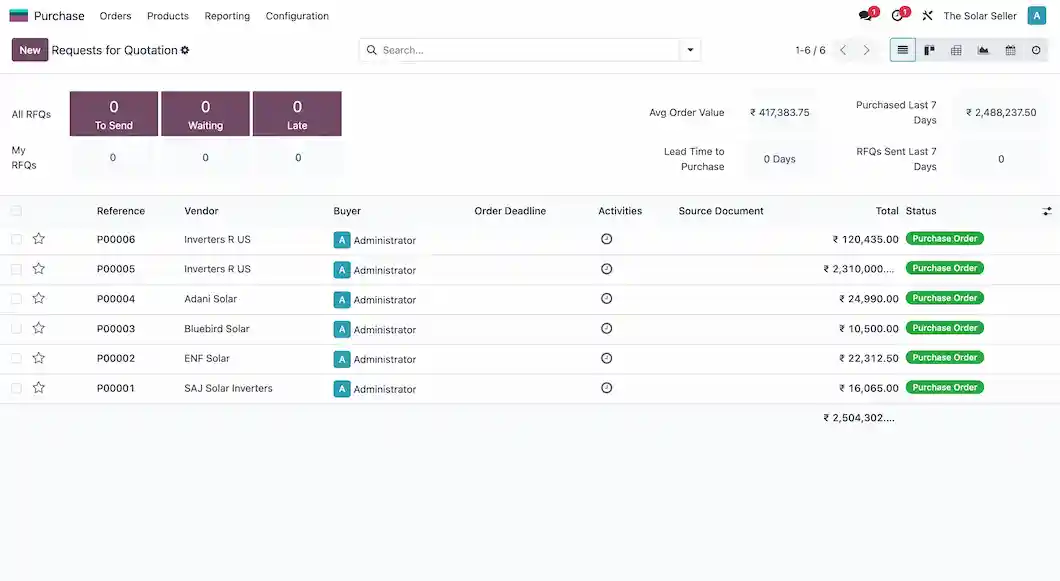This screenshot has height=581, width=1060.
Task: Open the Pivot view
Action: tap(955, 49)
